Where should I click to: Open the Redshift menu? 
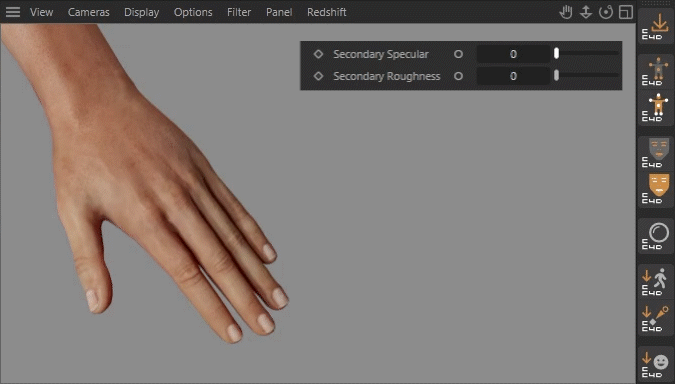327,12
